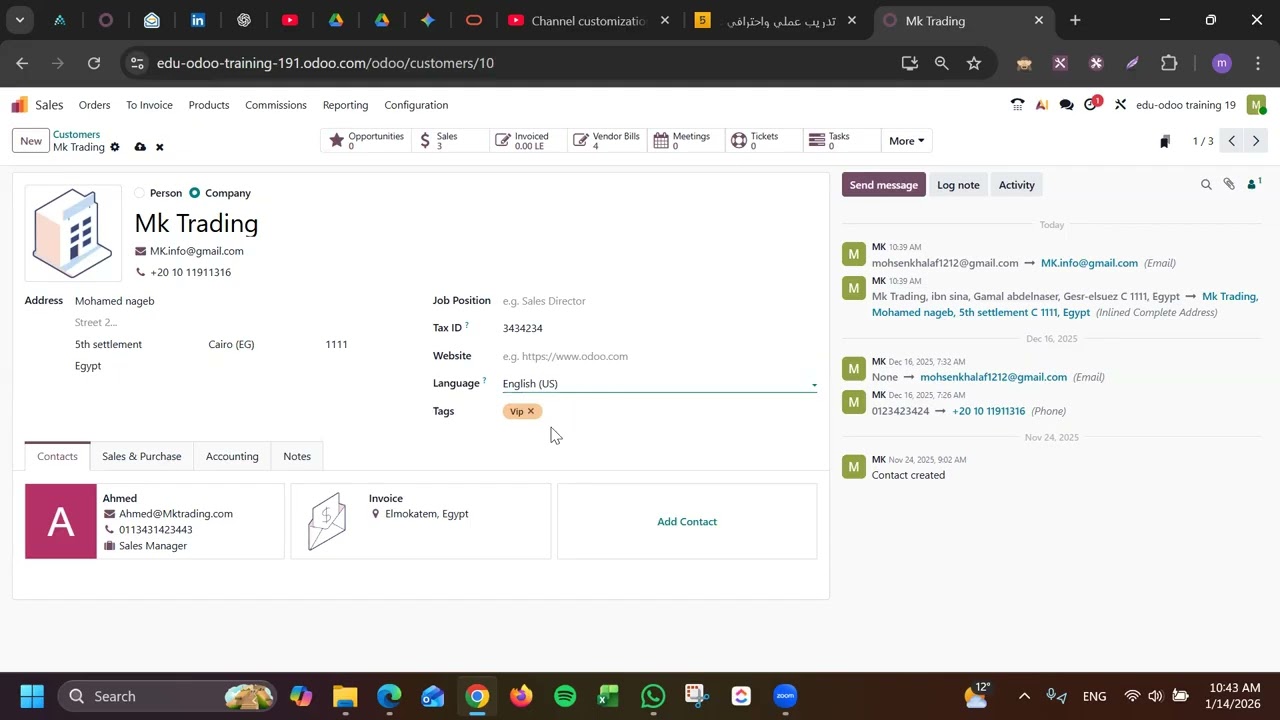Switch to the Notes tab
1280x720 pixels.
(x=297, y=456)
